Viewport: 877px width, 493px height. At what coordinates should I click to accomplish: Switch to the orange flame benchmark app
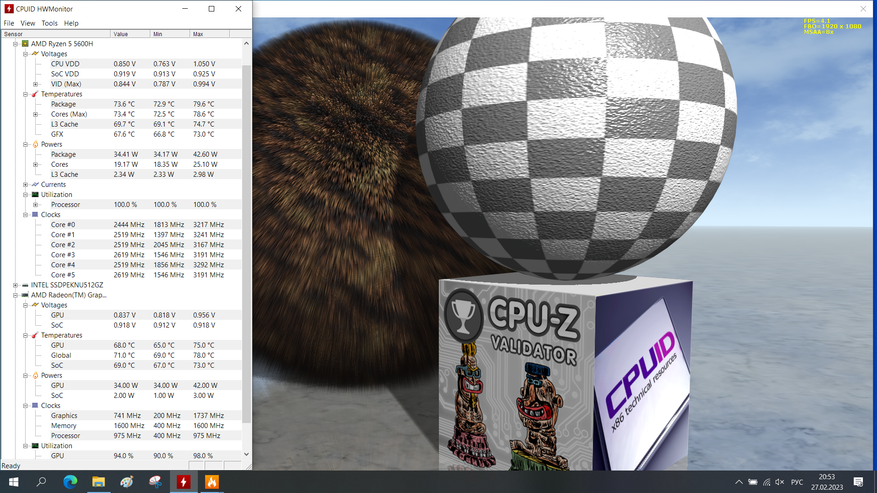pos(211,482)
